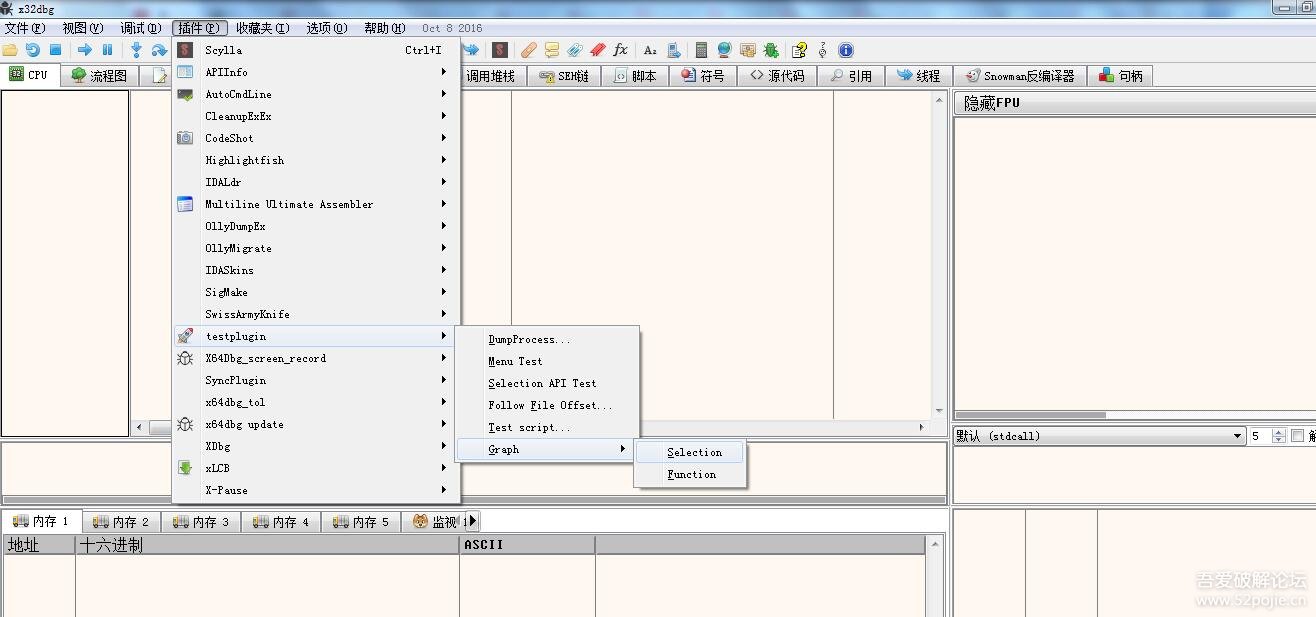This screenshot has height=617, width=1316.
Task: Run the program with the right arrow icon
Action: (85, 50)
